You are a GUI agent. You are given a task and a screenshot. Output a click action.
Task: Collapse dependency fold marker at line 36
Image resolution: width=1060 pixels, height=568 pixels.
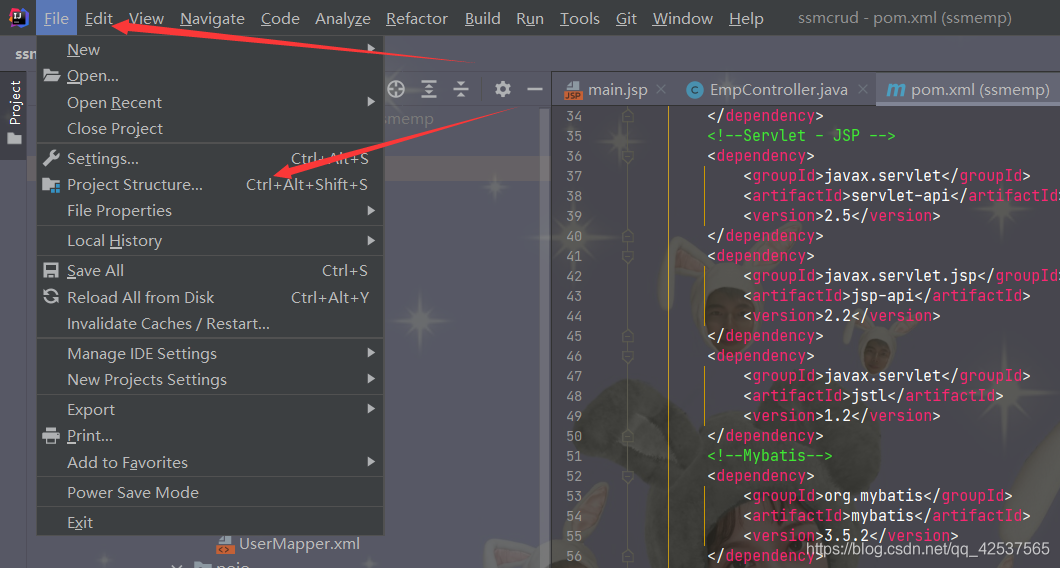point(627,156)
